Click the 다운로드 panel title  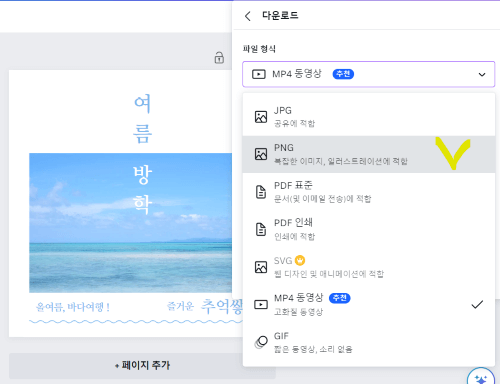click(x=280, y=15)
